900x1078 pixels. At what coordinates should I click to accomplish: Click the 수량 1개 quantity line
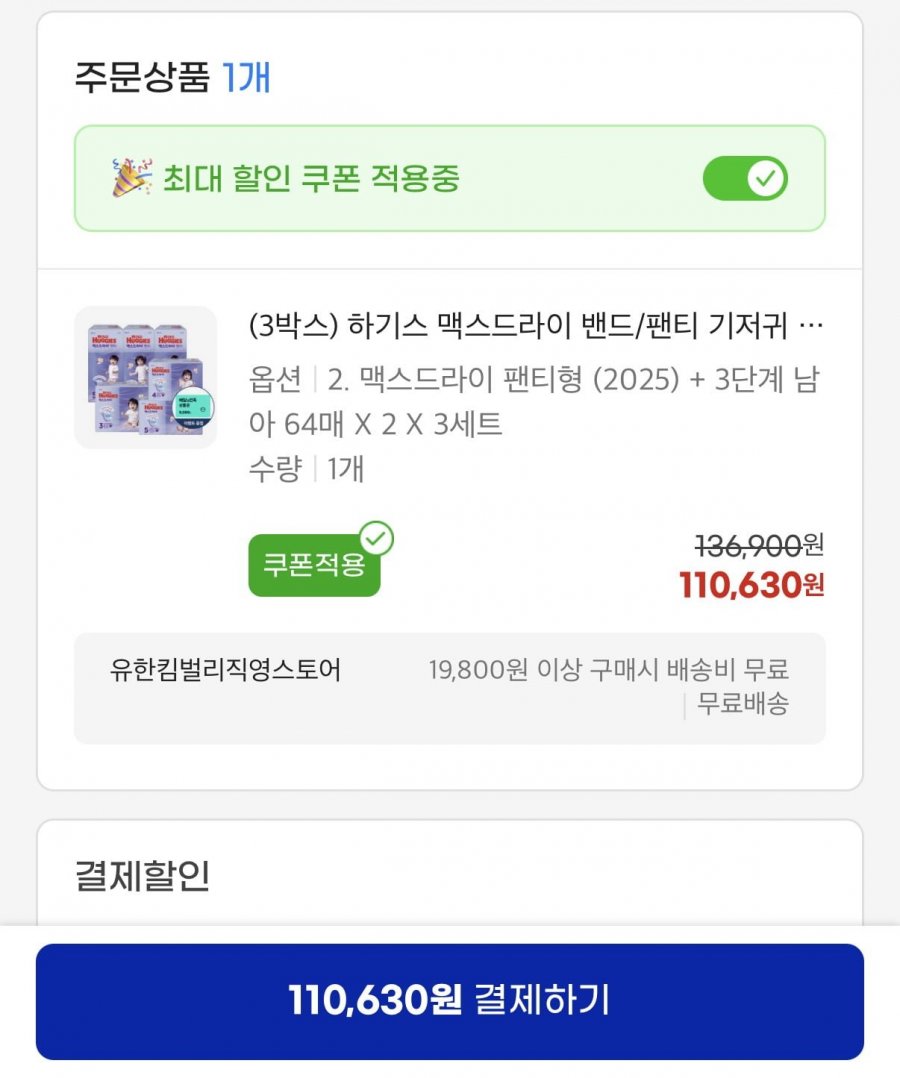(x=306, y=469)
